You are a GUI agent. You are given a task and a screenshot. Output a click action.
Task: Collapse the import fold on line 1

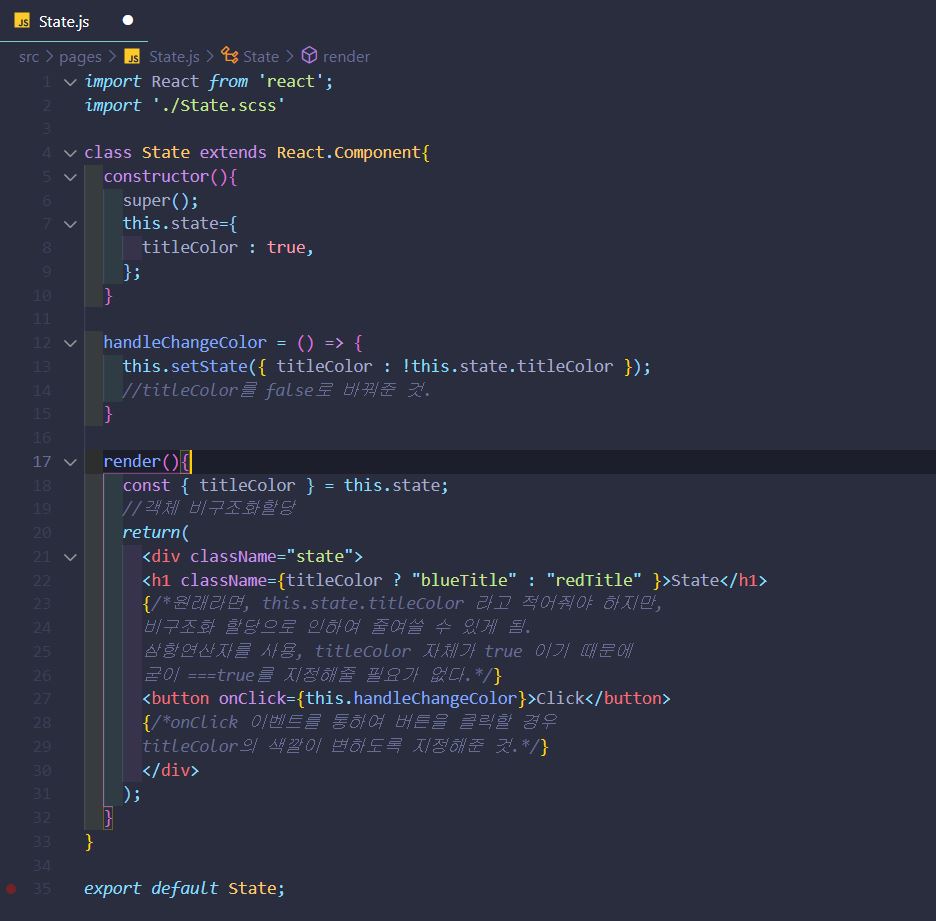[x=70, y=82]
